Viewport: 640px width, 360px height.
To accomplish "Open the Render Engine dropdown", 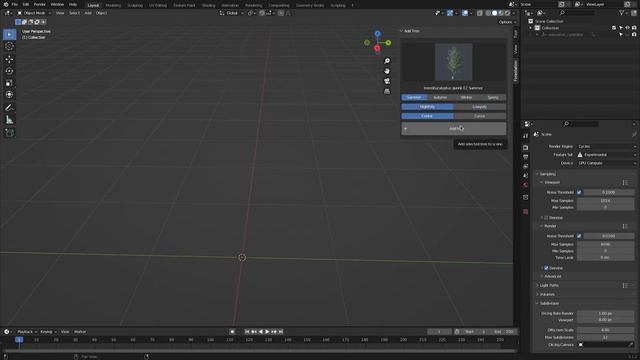I will [x=607, y=147].
